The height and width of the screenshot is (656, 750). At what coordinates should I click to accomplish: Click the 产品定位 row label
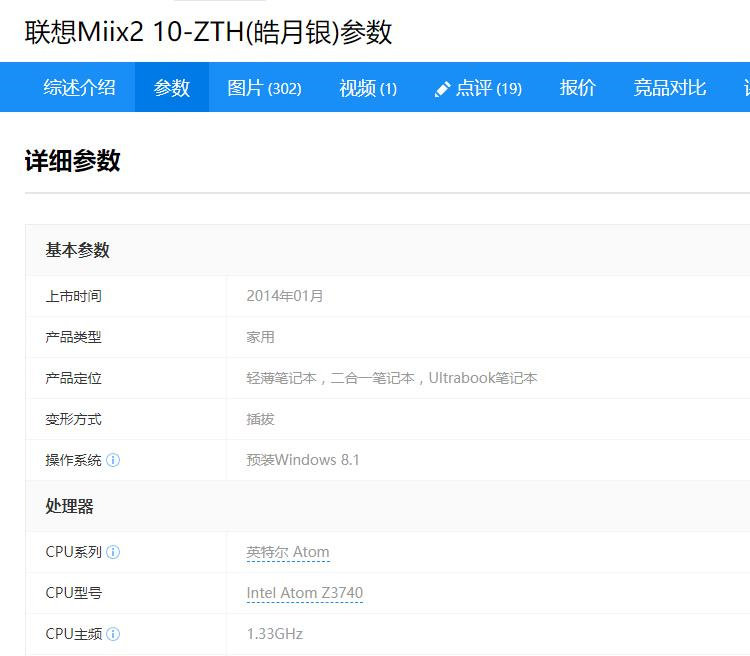[x=73, y=378]
